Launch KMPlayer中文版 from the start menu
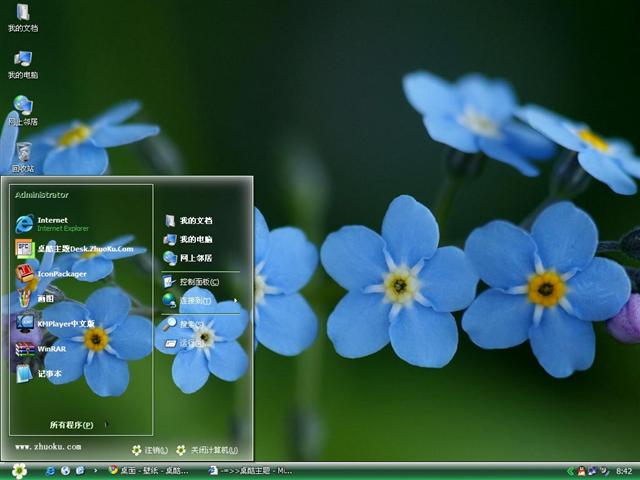Screen dimensions: 640x480 point(55,324)
